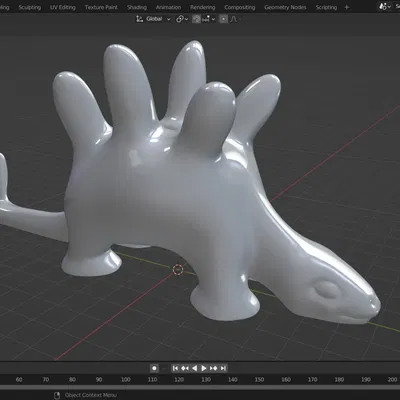
Task: Click frame 150 on the timeline
Action: (259, 379)
